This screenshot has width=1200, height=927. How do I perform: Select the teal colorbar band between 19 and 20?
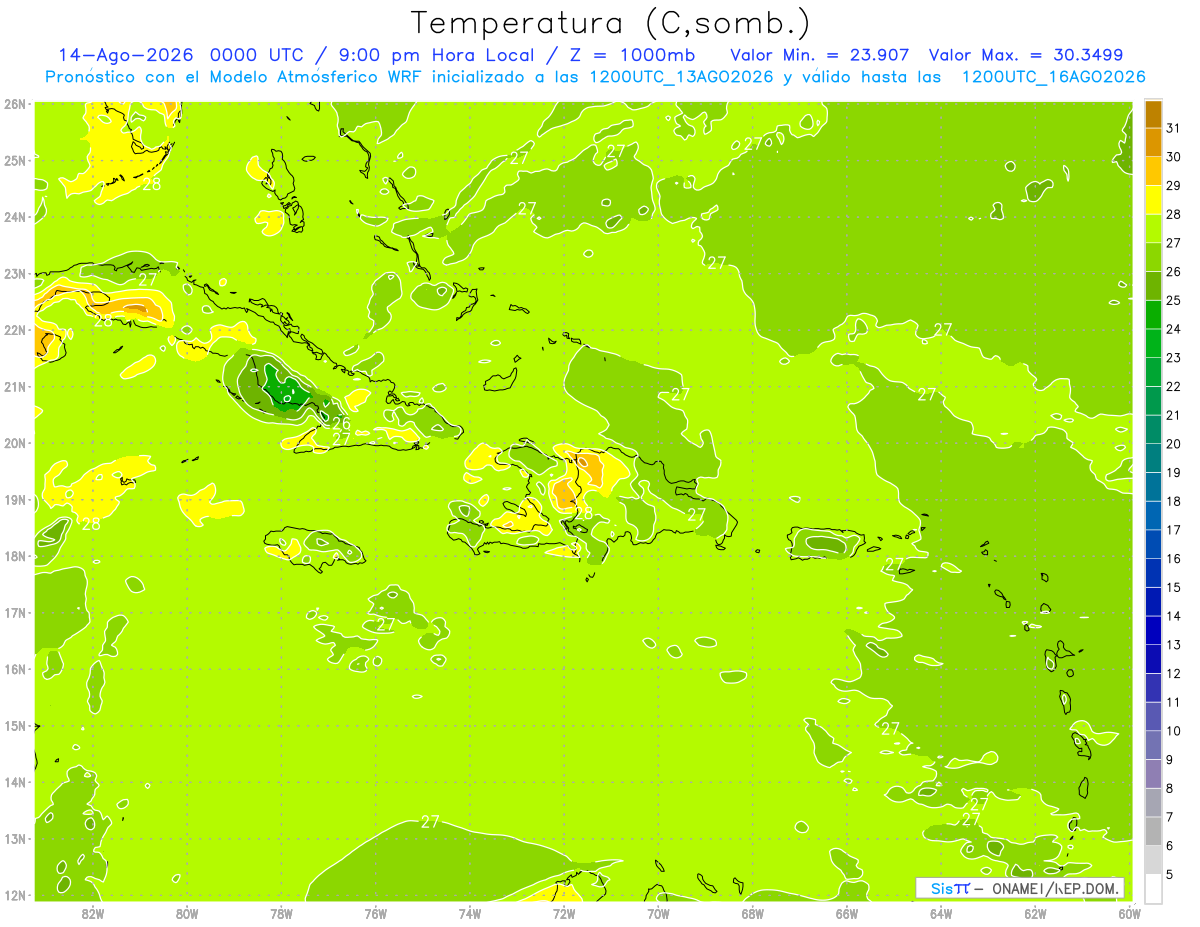[x=1153, y=459]
